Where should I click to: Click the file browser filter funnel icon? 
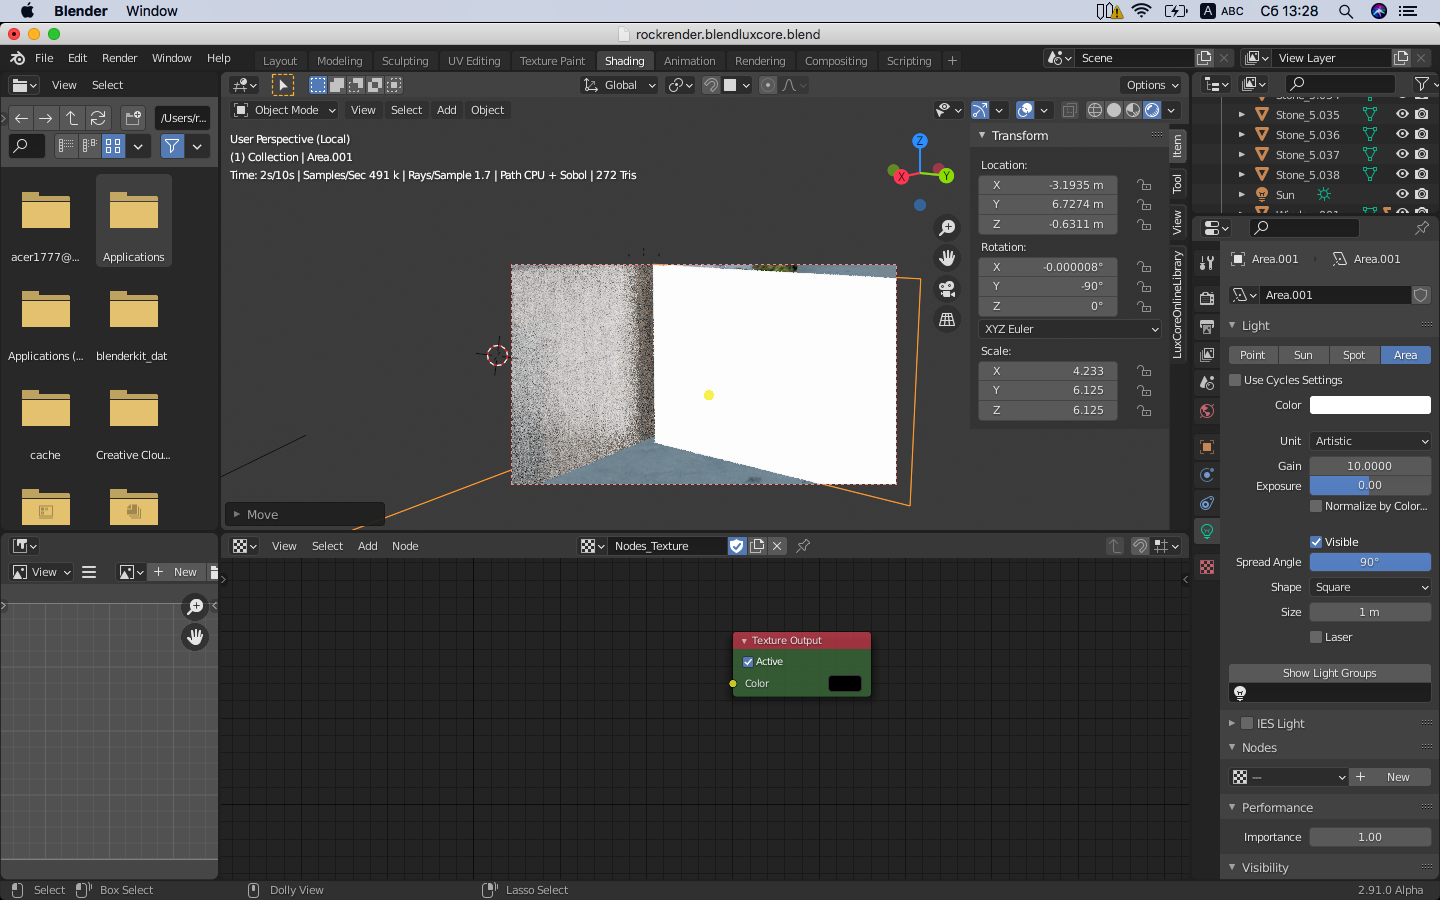pos(172,146)
